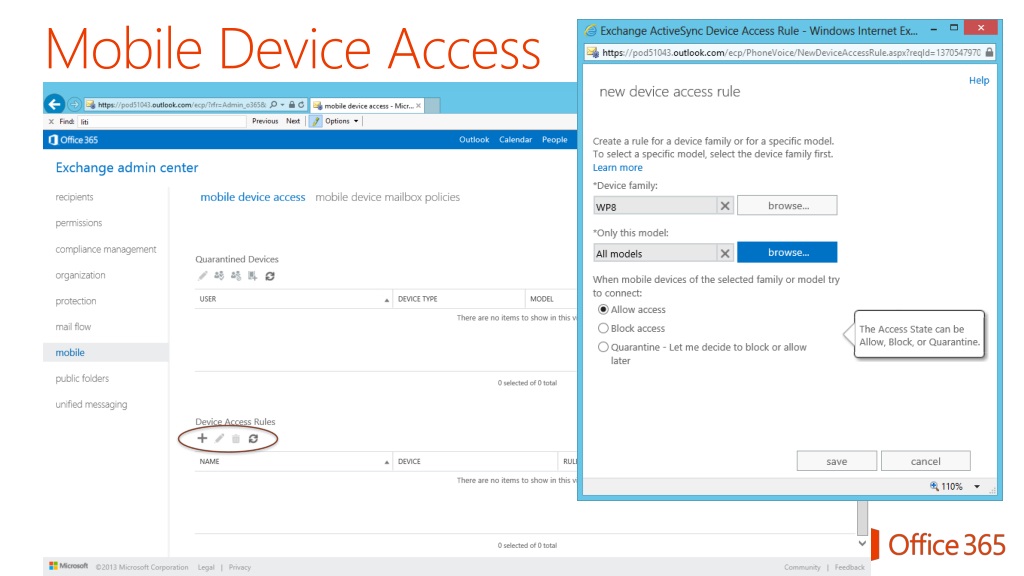Click browse next to Device family
This screenshot has width=1024, height=576.
787,206
